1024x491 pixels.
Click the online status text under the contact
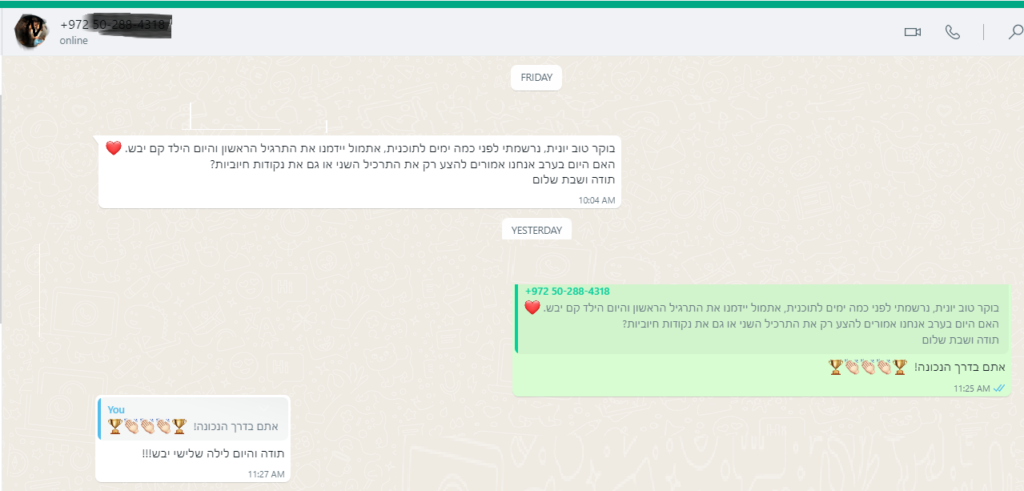coord(74,40)
